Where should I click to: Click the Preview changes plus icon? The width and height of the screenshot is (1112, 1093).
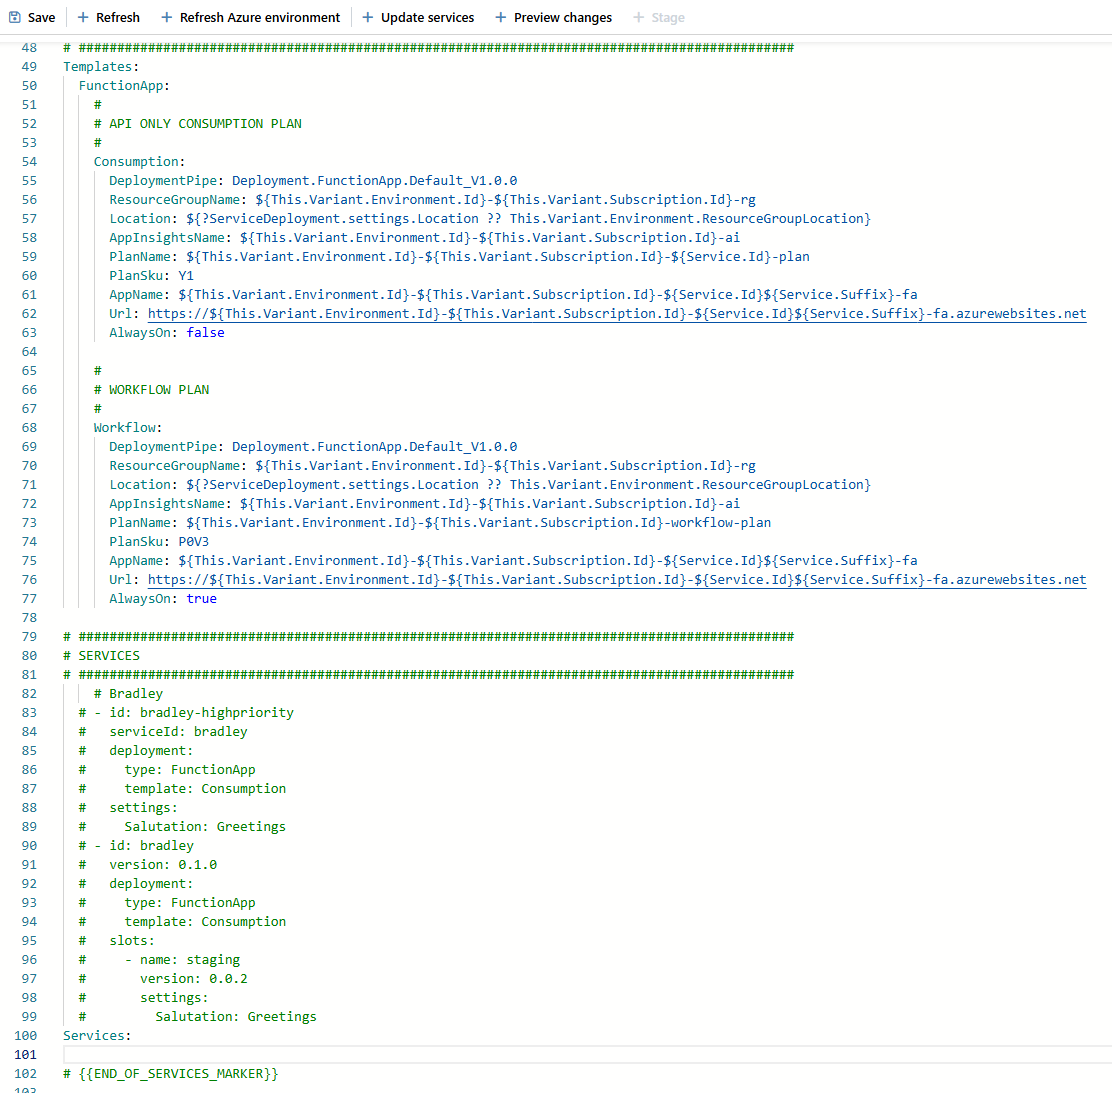point(501,17)
